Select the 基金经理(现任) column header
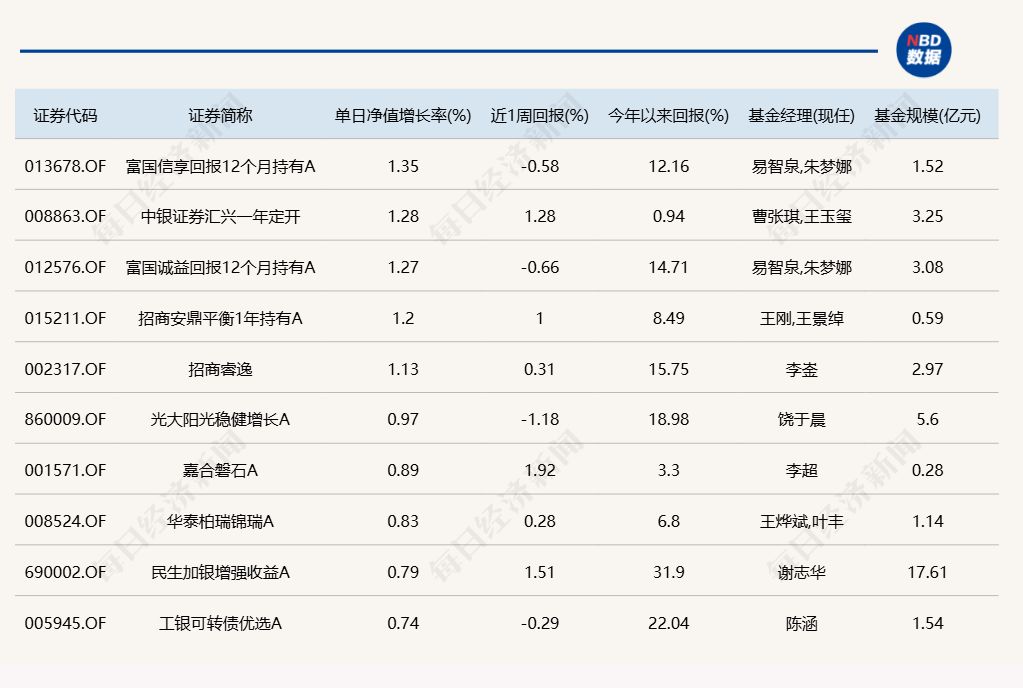The height and width of the screenshot is (688, 1023). 801,115
